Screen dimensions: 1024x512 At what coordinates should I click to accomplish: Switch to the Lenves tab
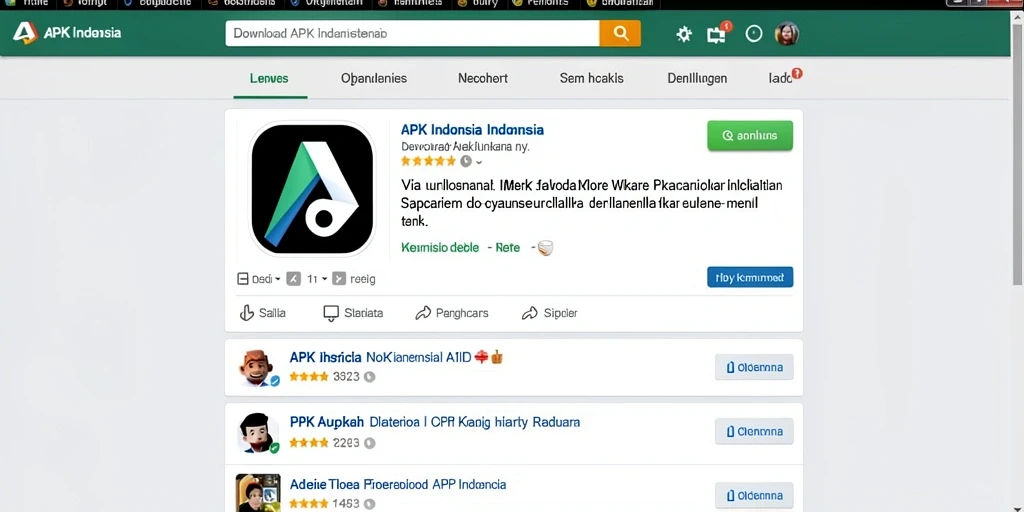(x=269, y=78)
